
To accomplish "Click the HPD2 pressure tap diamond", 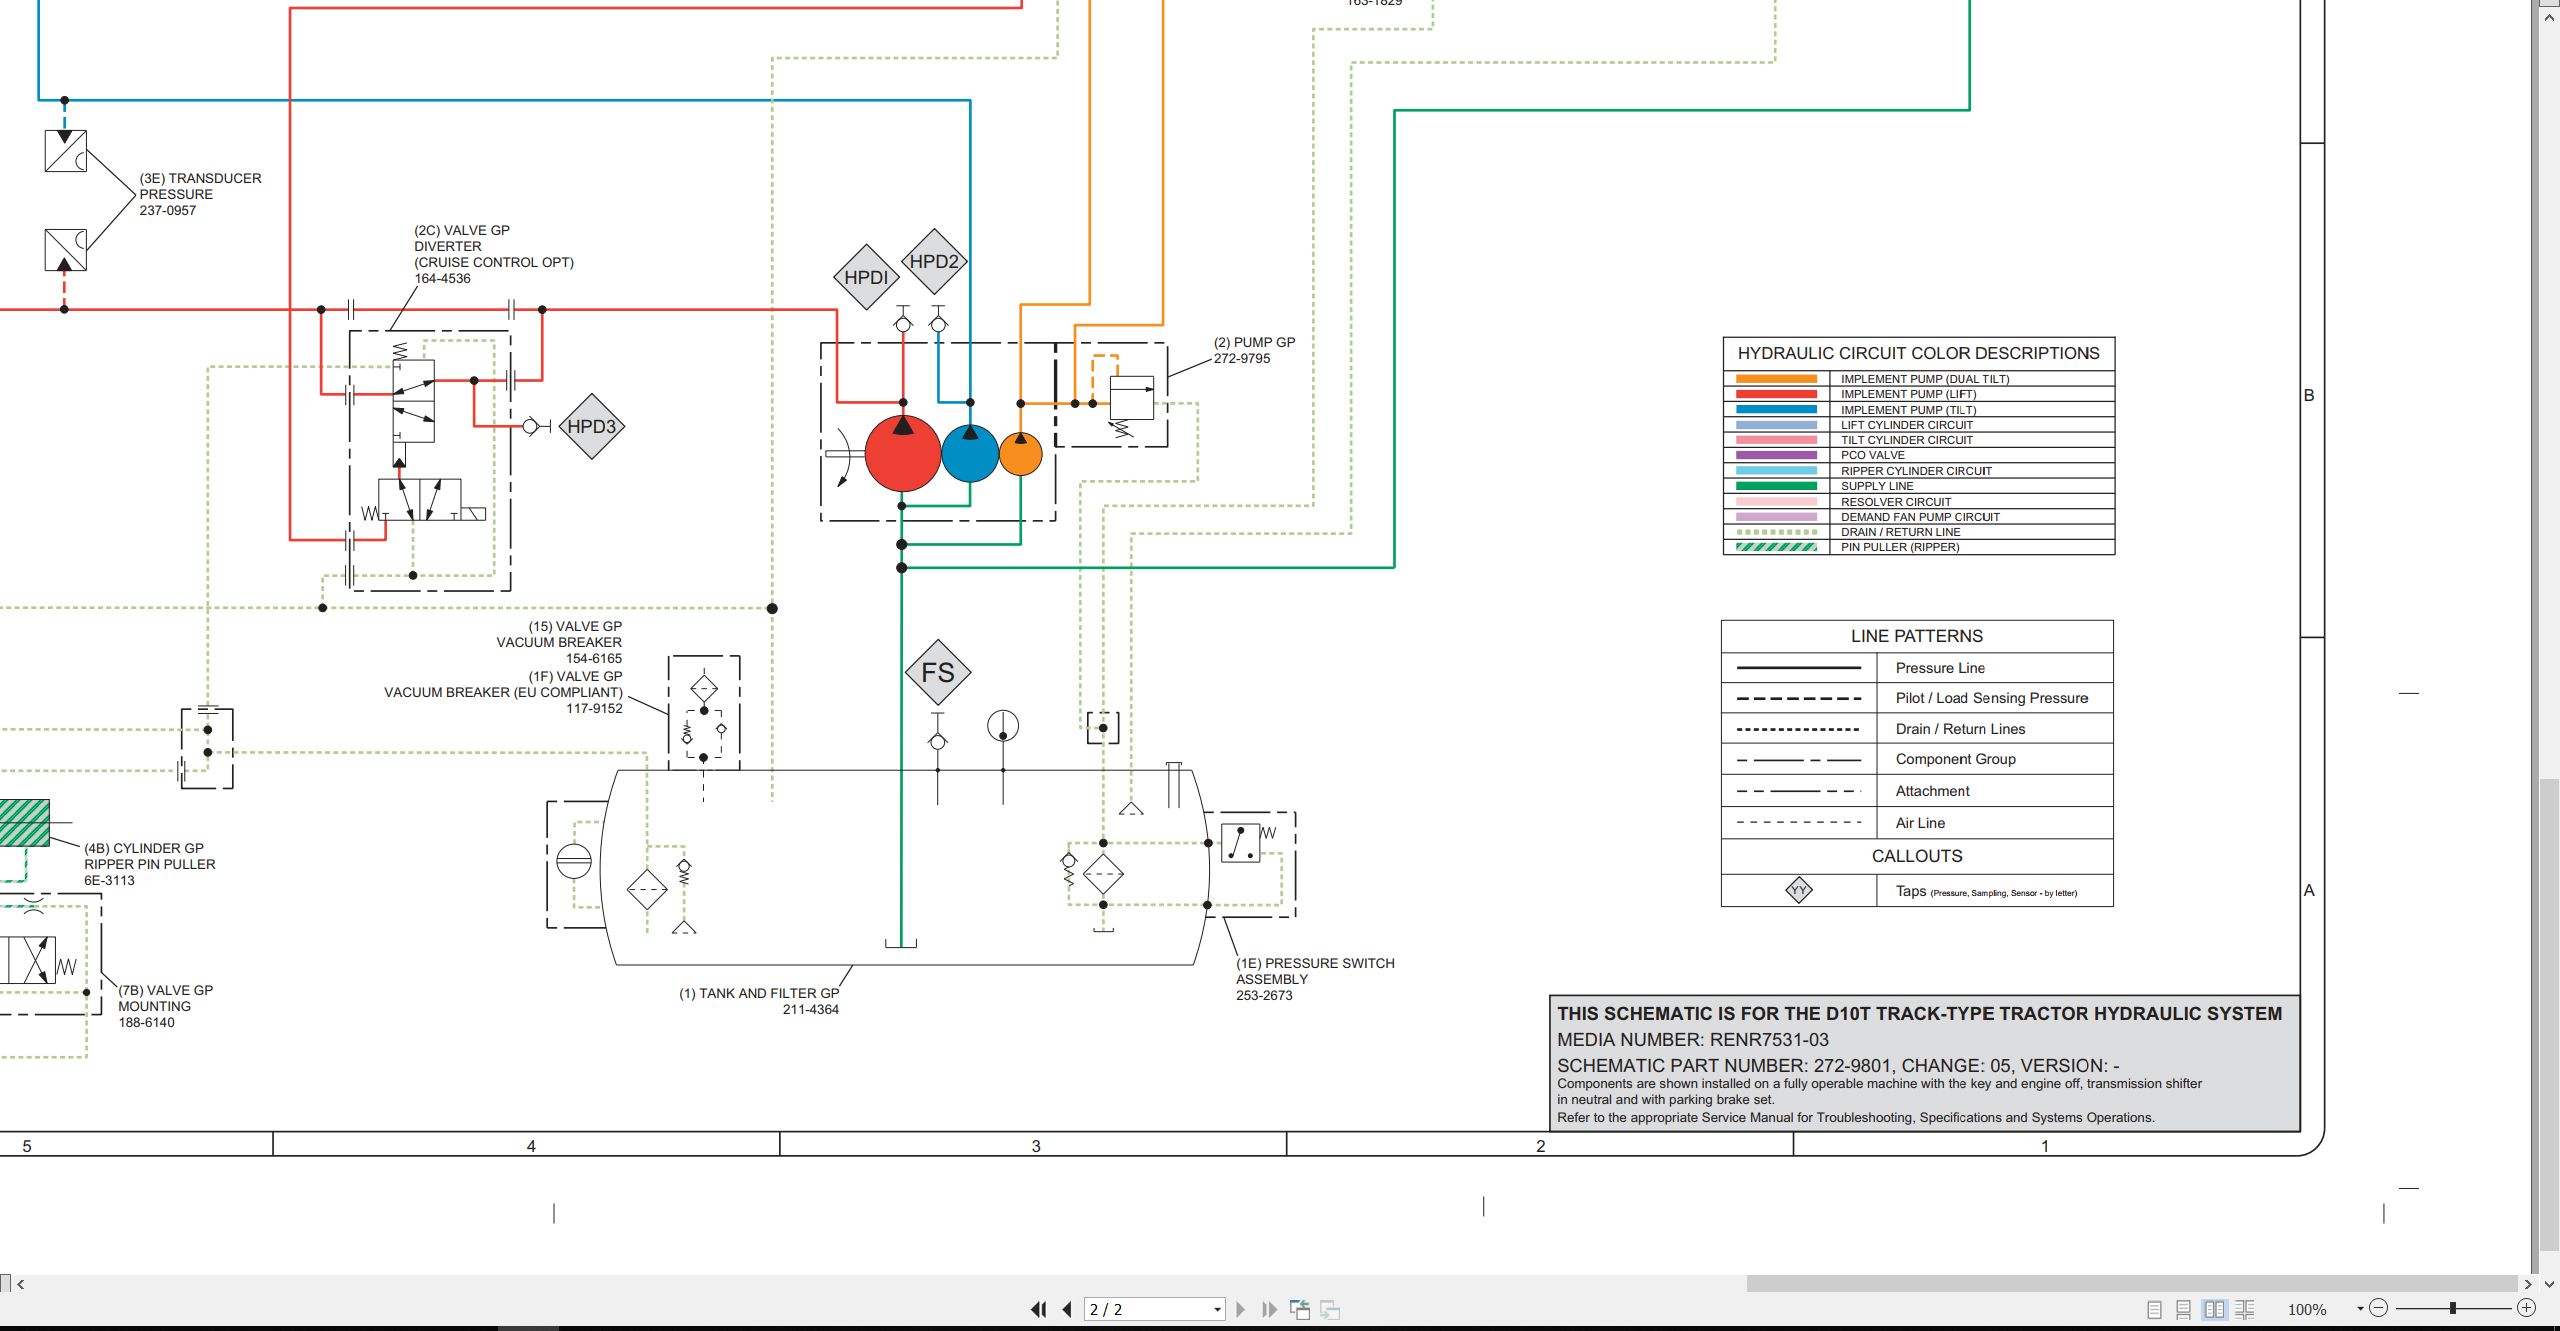I will (934, 261).
